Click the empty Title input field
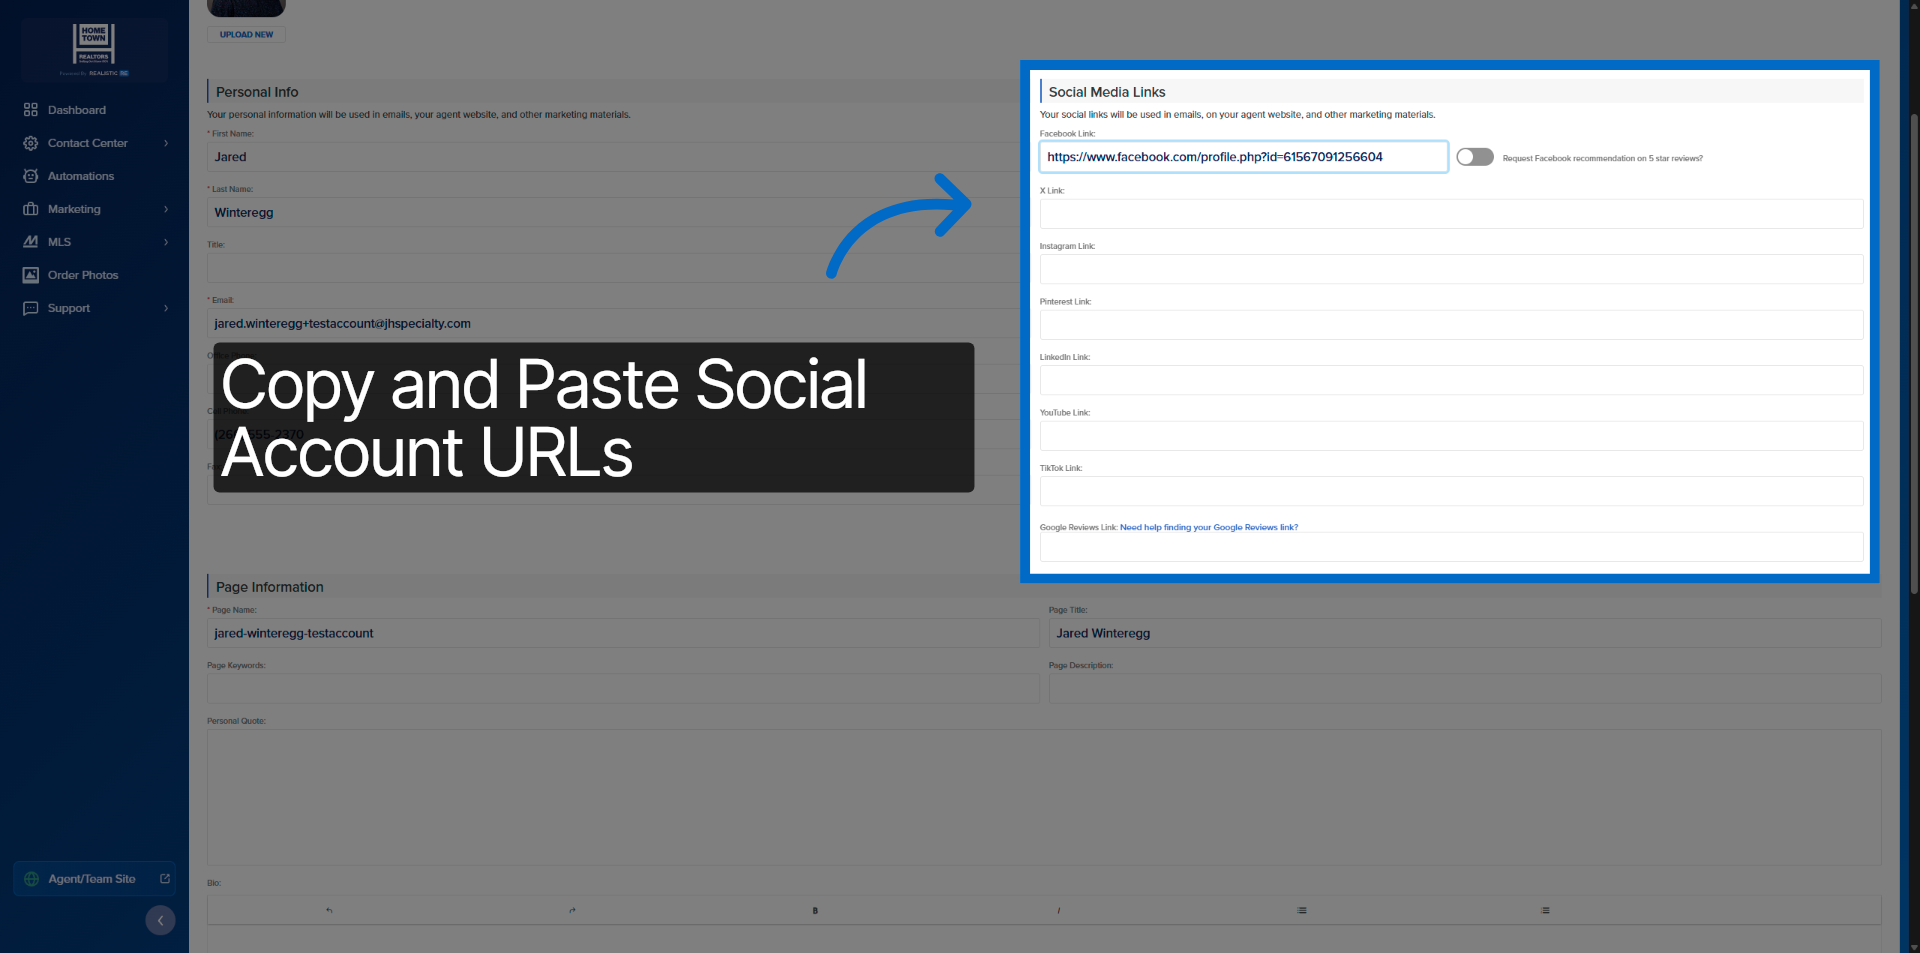This screenshot has height=953, width=1920. click(x=613, y=268)
